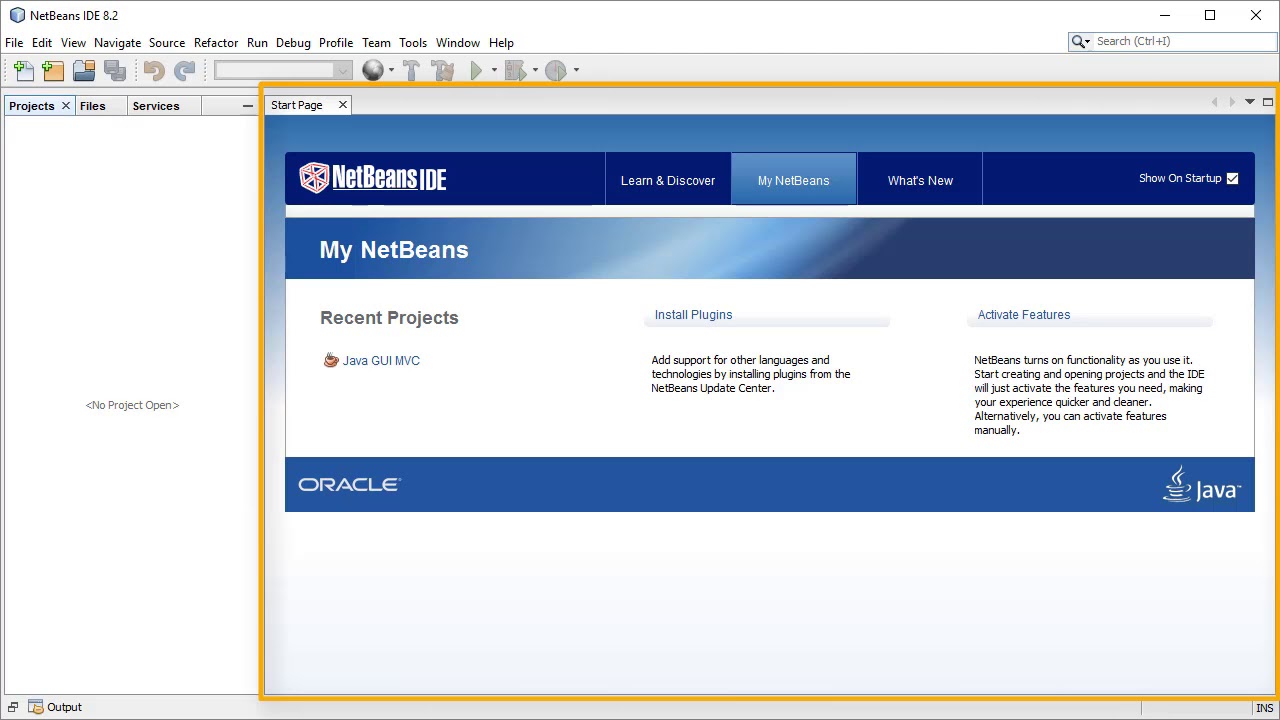This screenshot has width=1280, height=720.
Task: Open the File menu
Action: tap(14, 43)
